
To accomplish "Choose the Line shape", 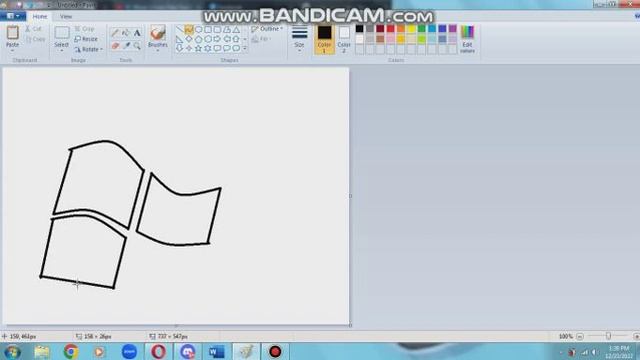I will click(179, 29).
